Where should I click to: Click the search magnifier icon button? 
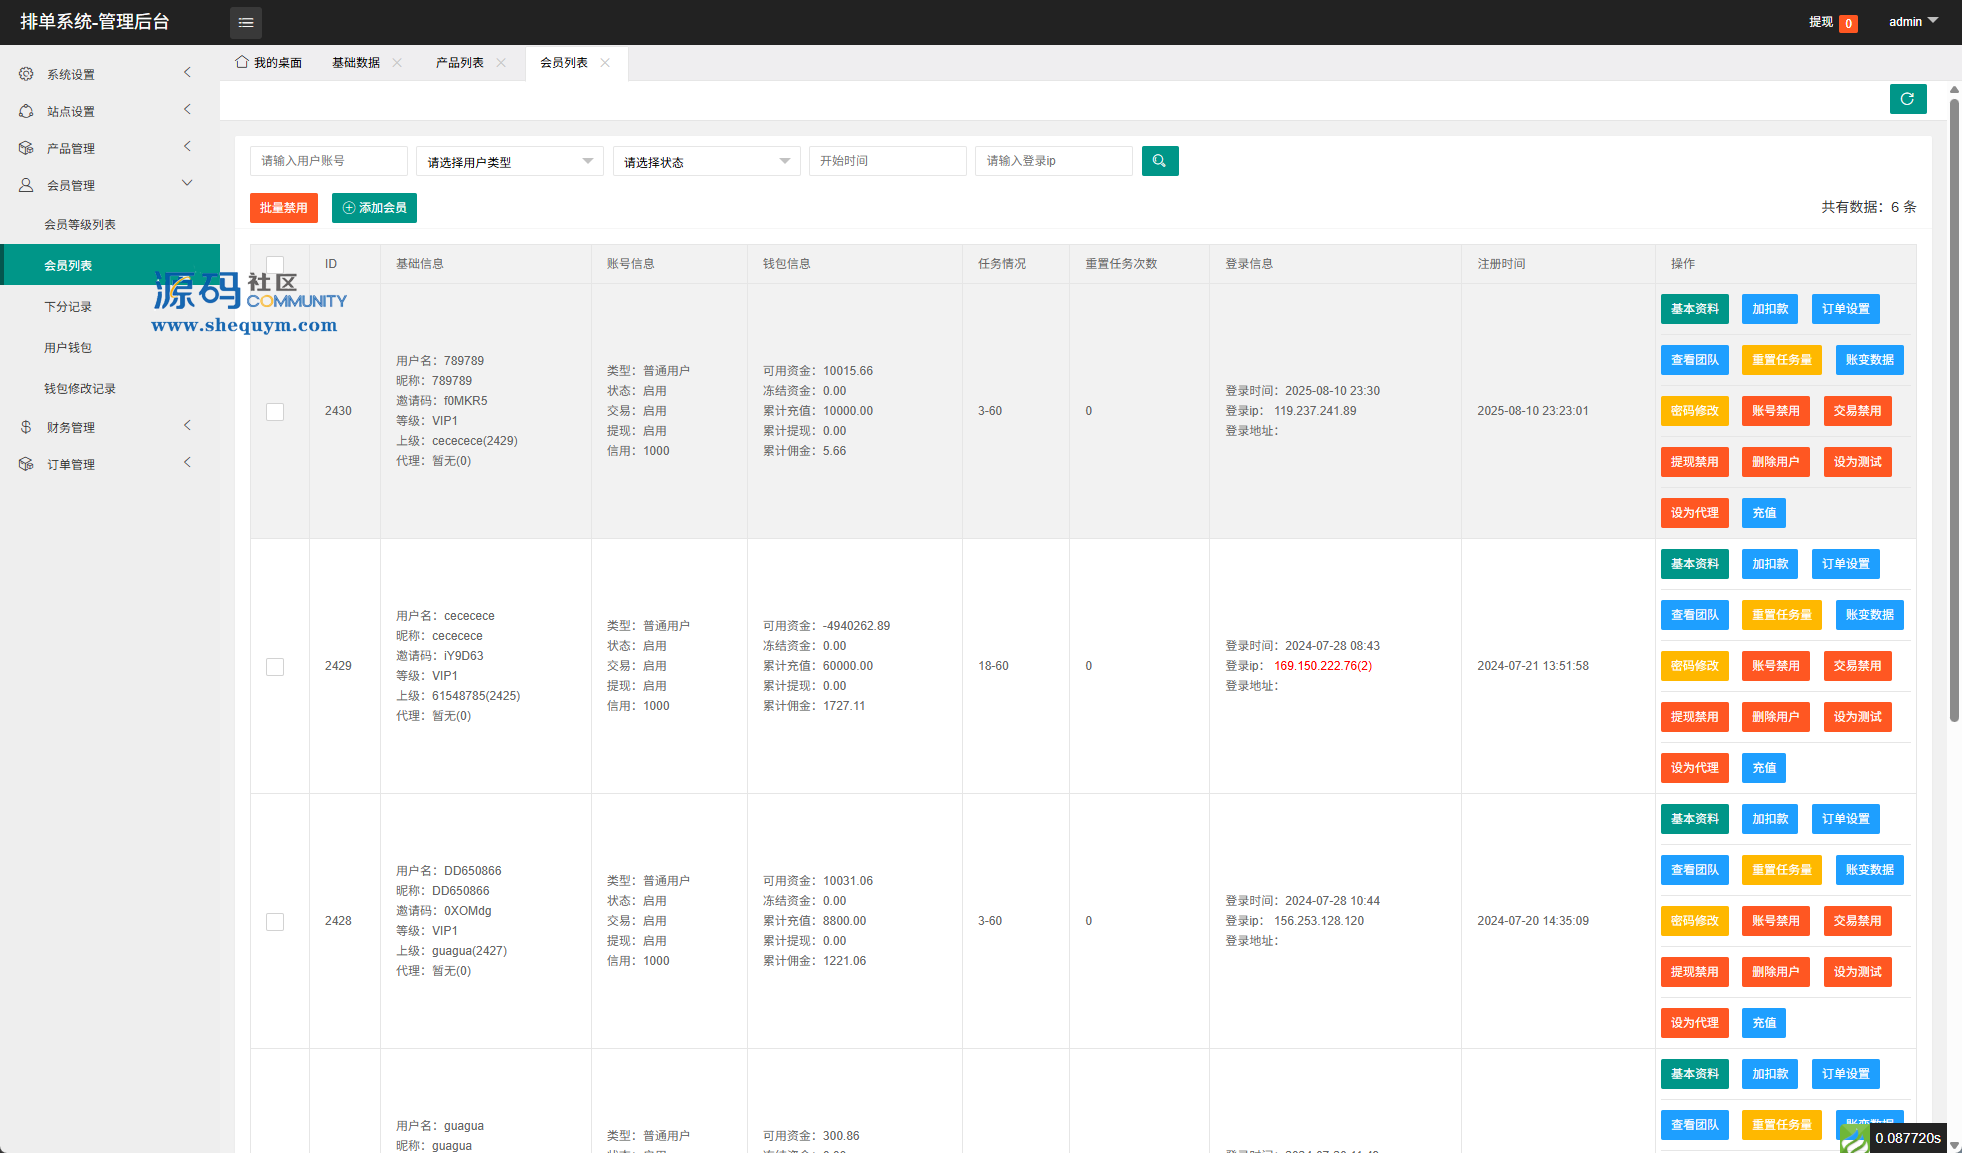1159,161
